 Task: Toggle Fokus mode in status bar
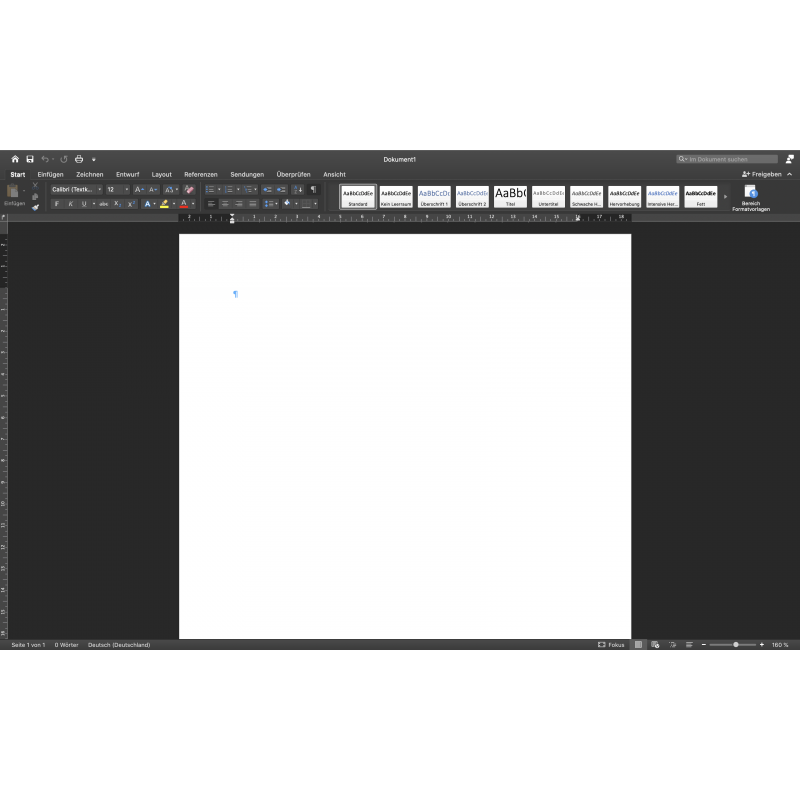point(611,645)
